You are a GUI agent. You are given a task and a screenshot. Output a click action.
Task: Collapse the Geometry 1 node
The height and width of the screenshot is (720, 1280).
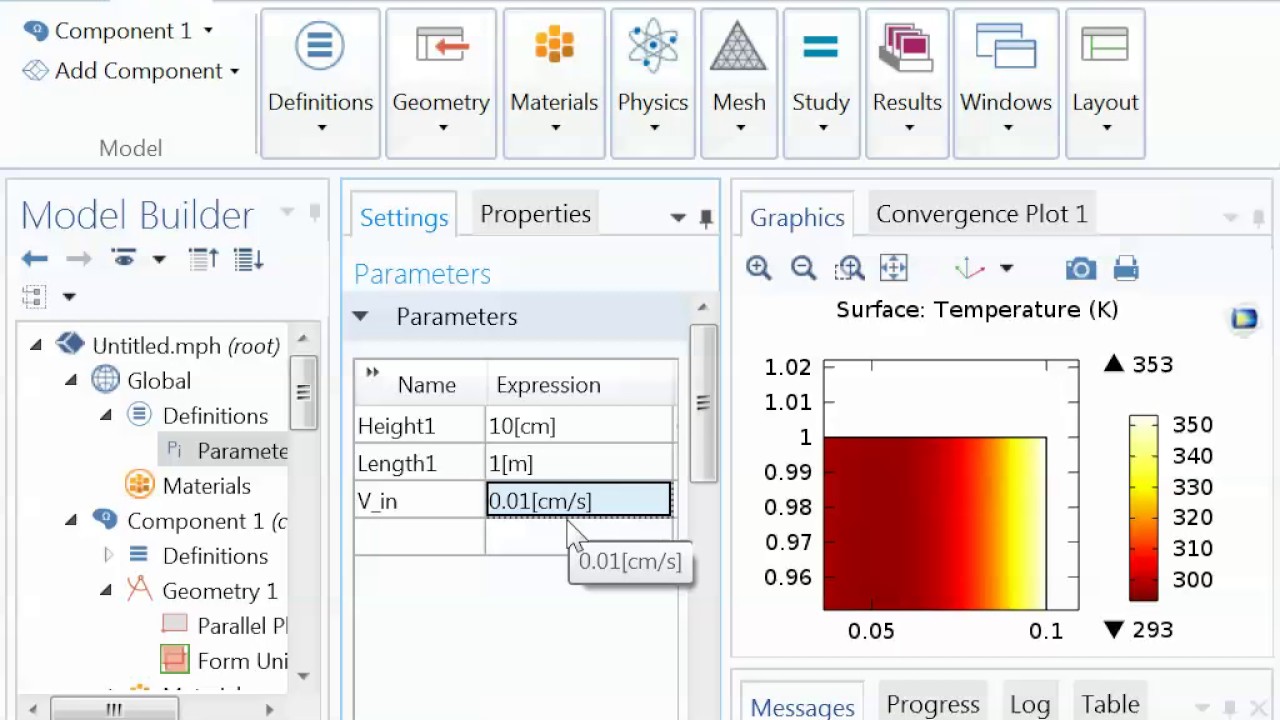click(106, 590)
